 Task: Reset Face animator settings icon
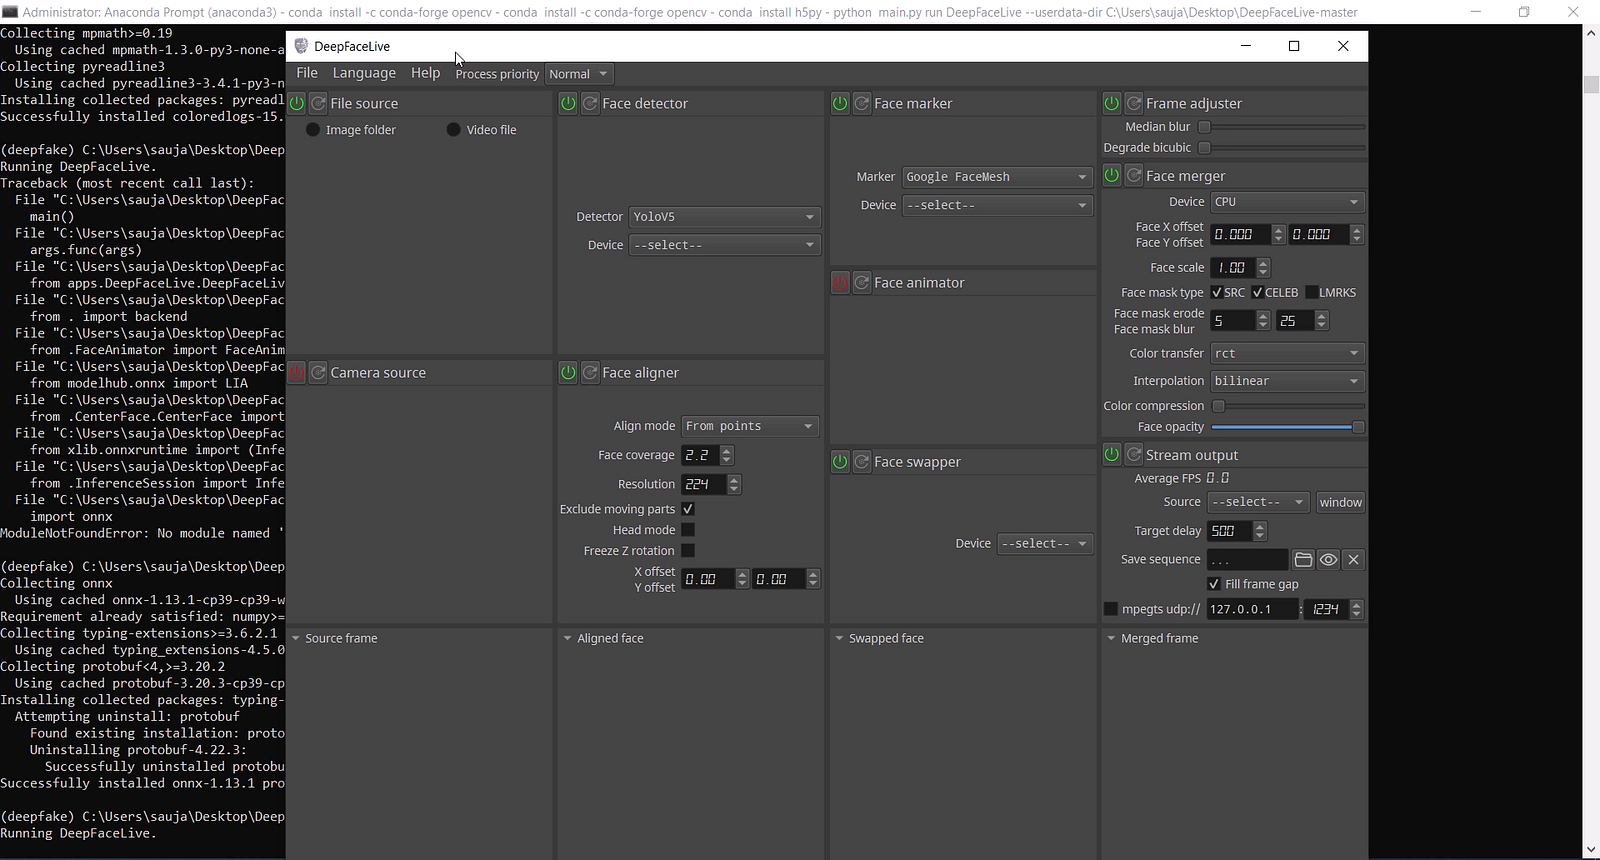pyautogui.click(x=862, y=283)
